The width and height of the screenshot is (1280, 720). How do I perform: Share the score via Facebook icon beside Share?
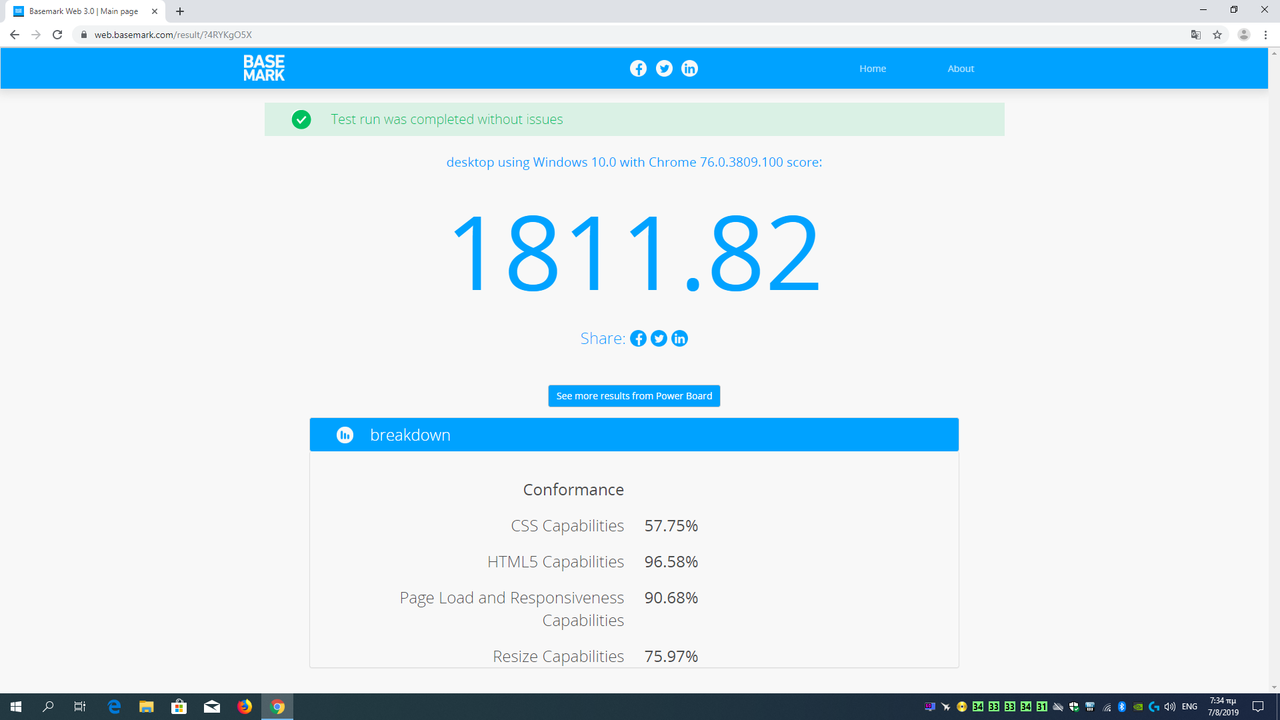638,338
